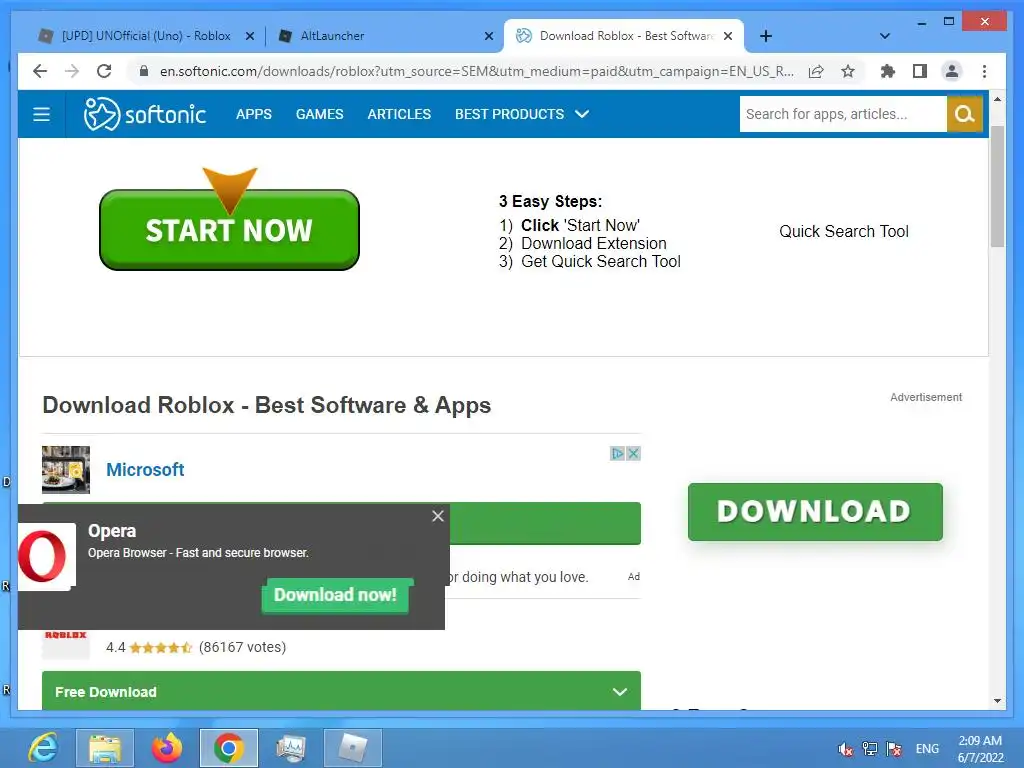Click the padlock site info icon
The height and width of the screenshot is (768, 1024).
pyautogui.click(x=144, y=71)
